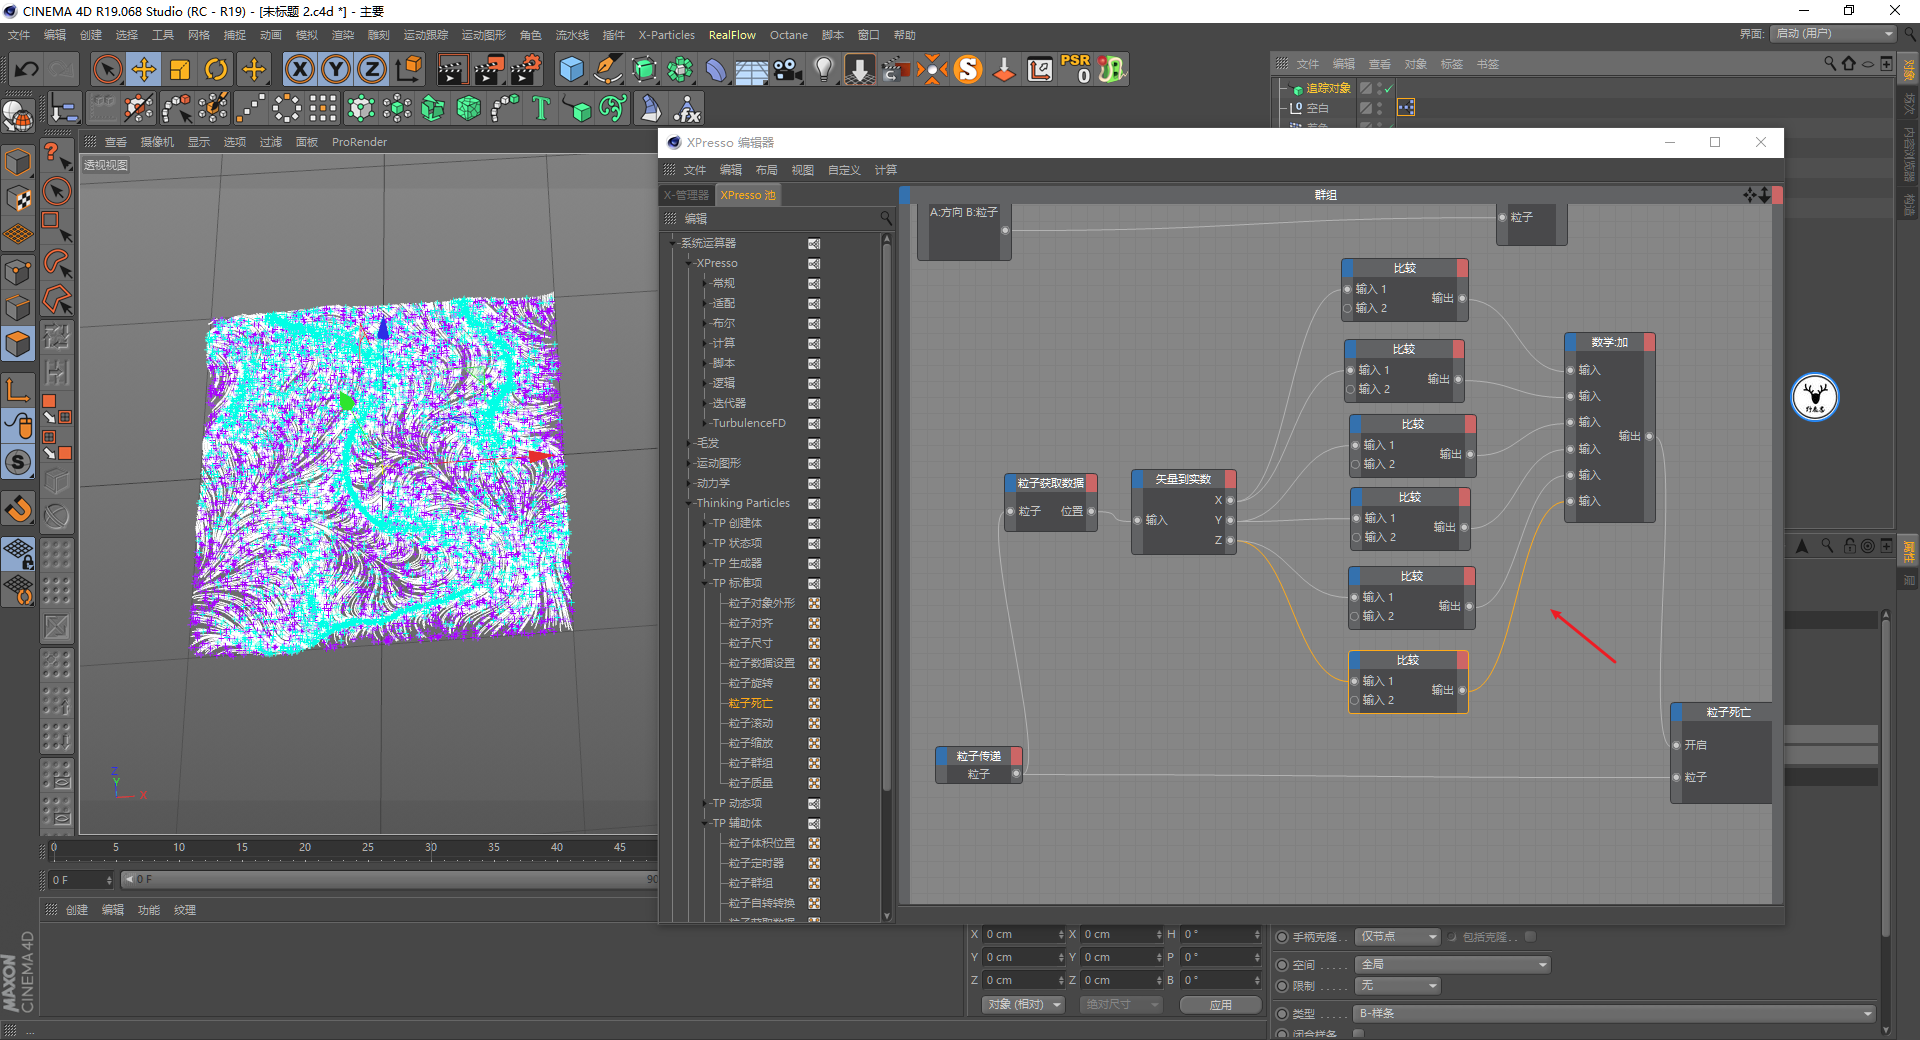Select 粒子死亡 in operator tree
This screenshot has height=1040, width=1920.
[x=750, y=703]
